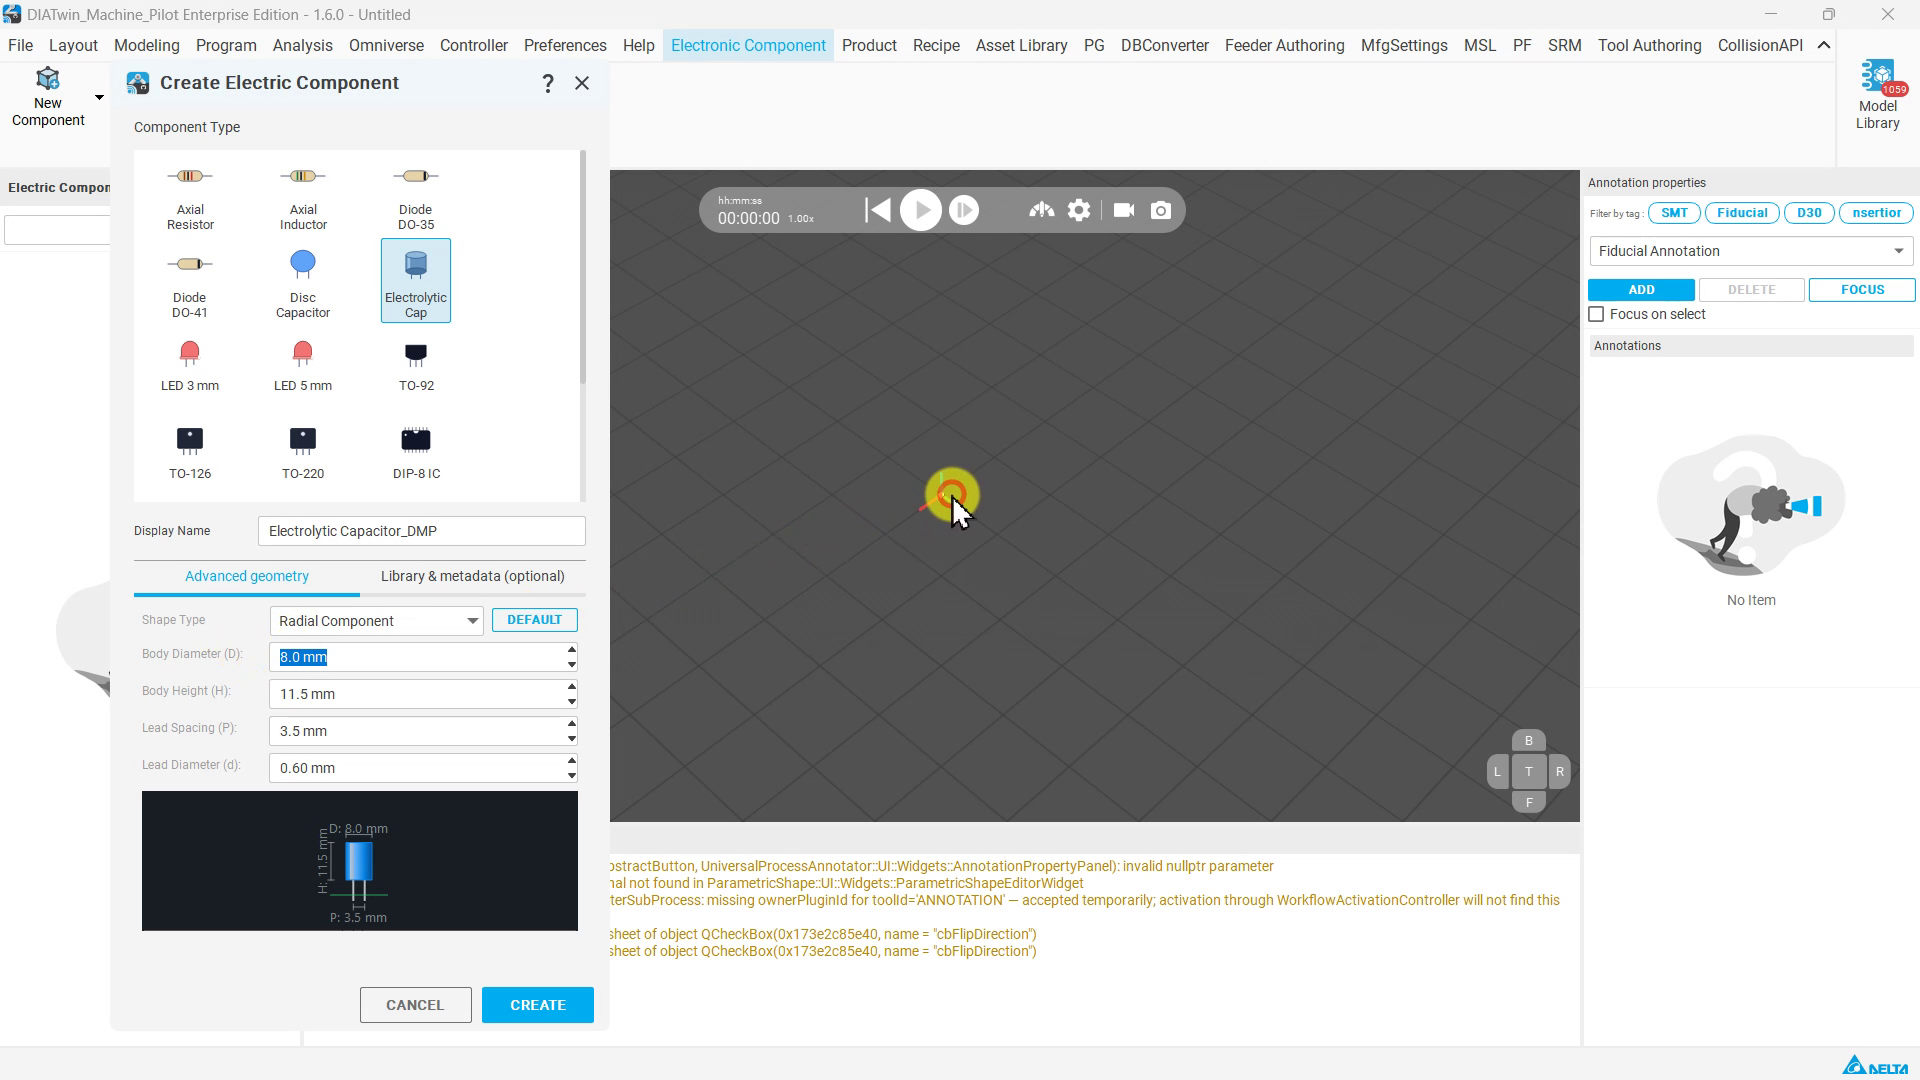Open the Feeder Authoring menu
This screenshot has height=1080, width=1920.
[x=1284, y=45]
